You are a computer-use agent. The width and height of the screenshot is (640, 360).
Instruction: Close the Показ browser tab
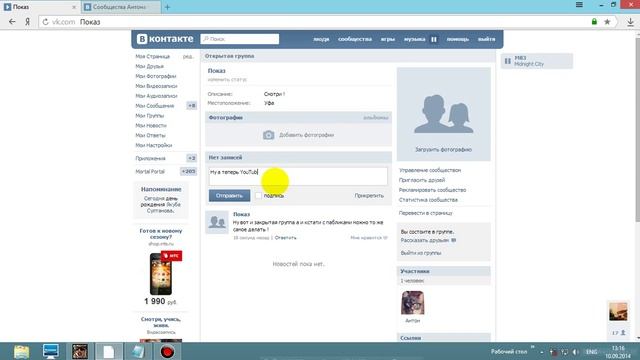coord(74,7)
